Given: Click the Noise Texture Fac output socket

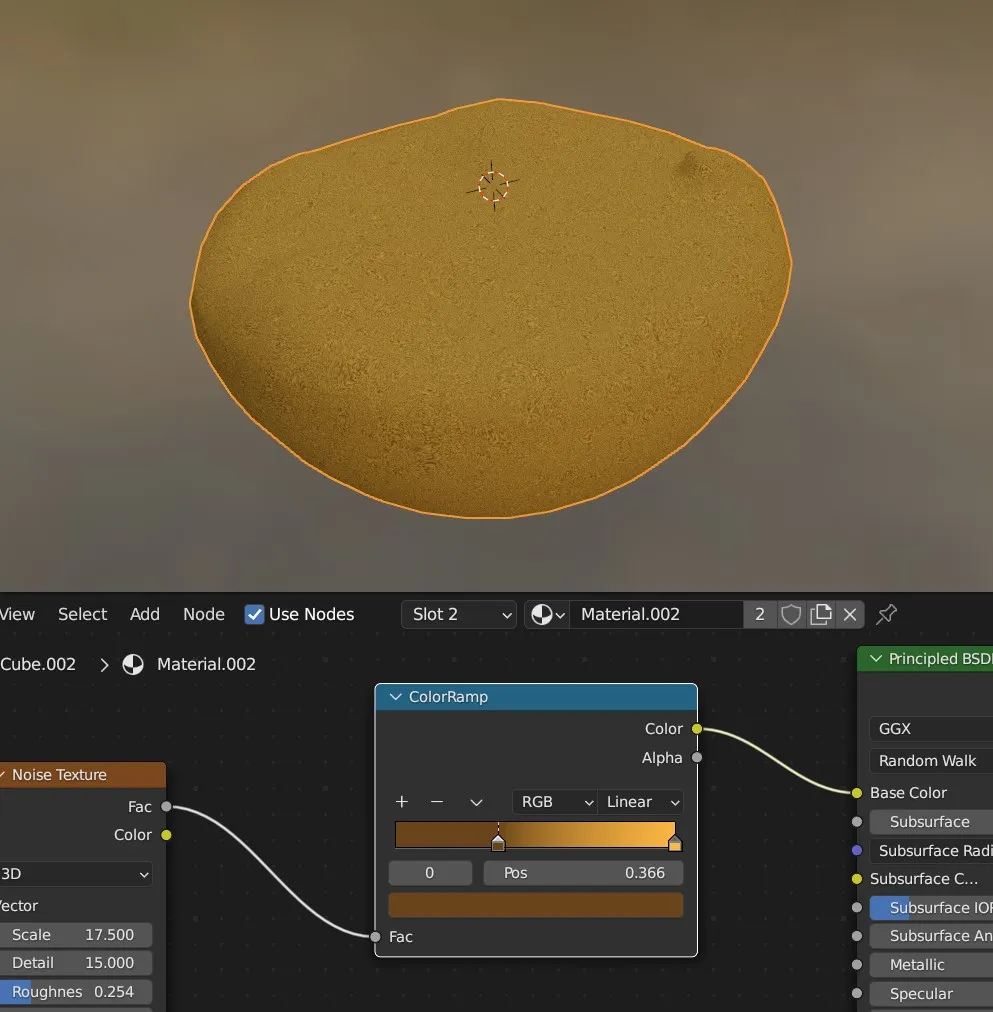Looking at the screenshot, I should pos(166,807).
